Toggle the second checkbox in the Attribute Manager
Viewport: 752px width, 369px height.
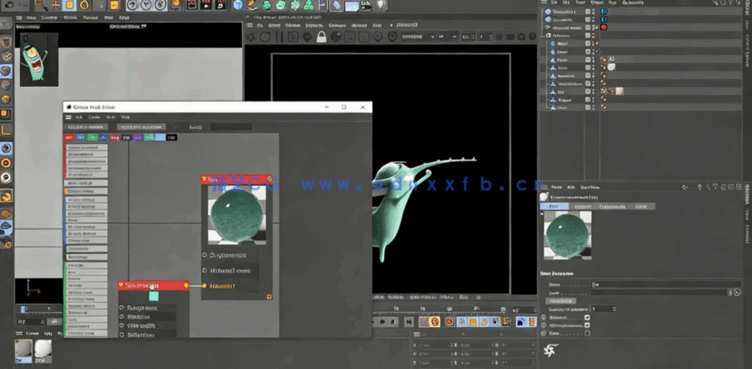[588, 325]
